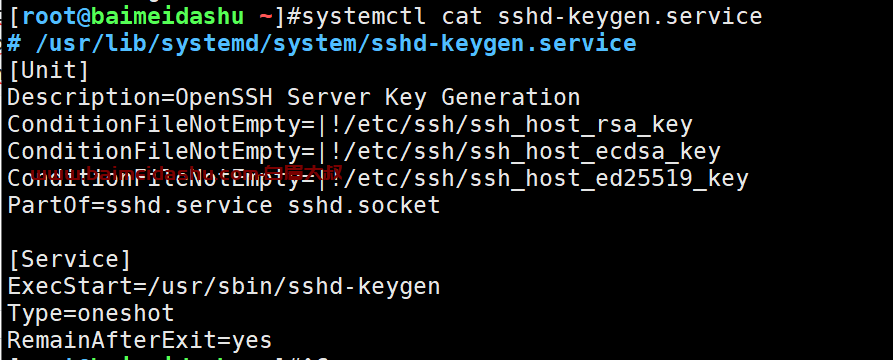
Task: Click the word Generation in the description
Action: click(x=511, y=98)
